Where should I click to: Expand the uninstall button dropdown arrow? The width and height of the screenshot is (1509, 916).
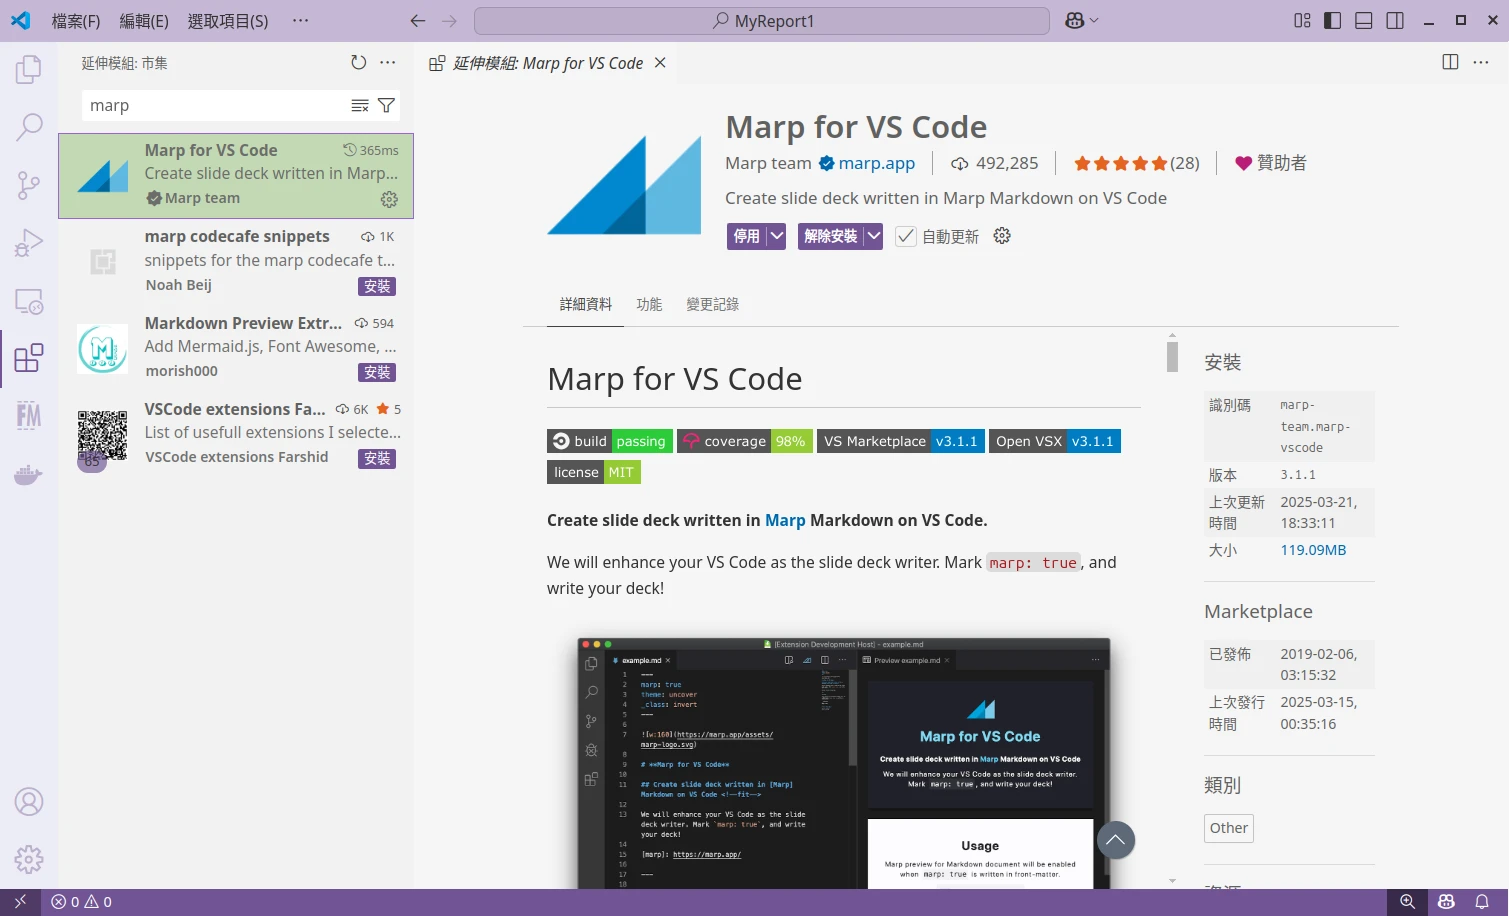(873, 237)
